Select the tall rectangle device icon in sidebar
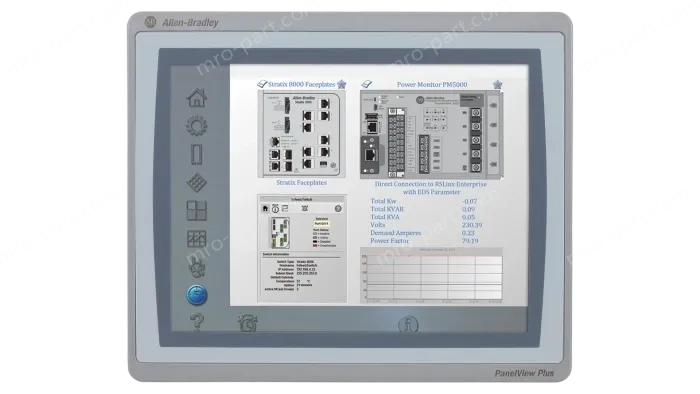Viewport: 700px width, 394px height. (x=196, y=154)
